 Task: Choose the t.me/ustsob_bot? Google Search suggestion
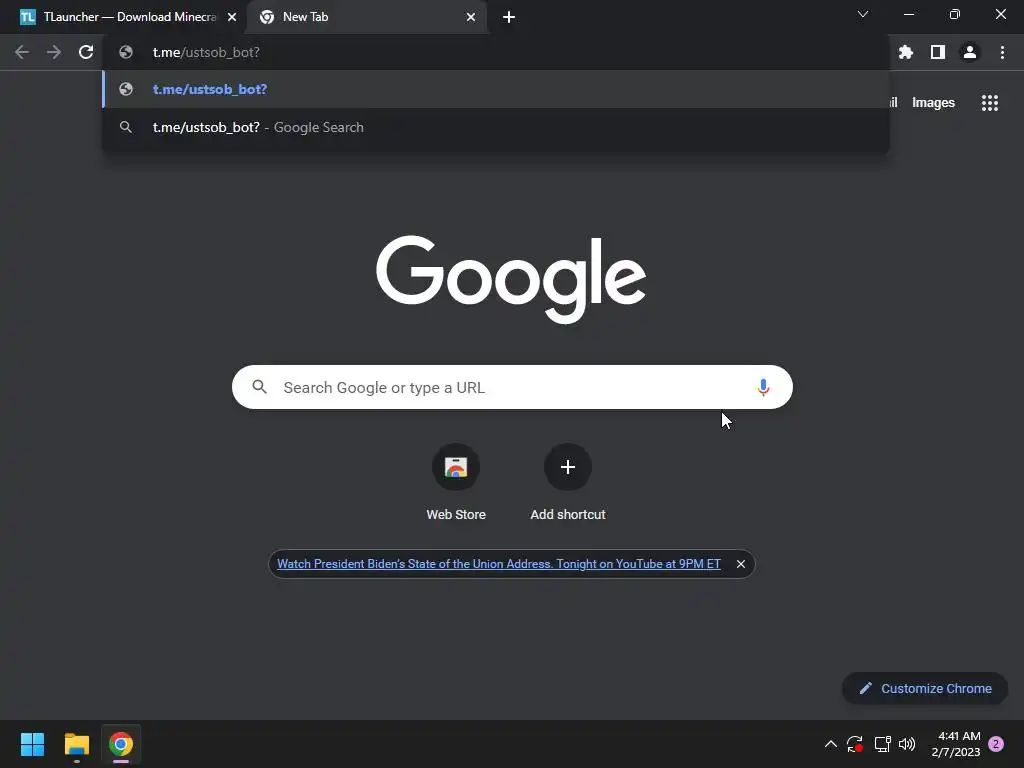[x=496, y=127]
